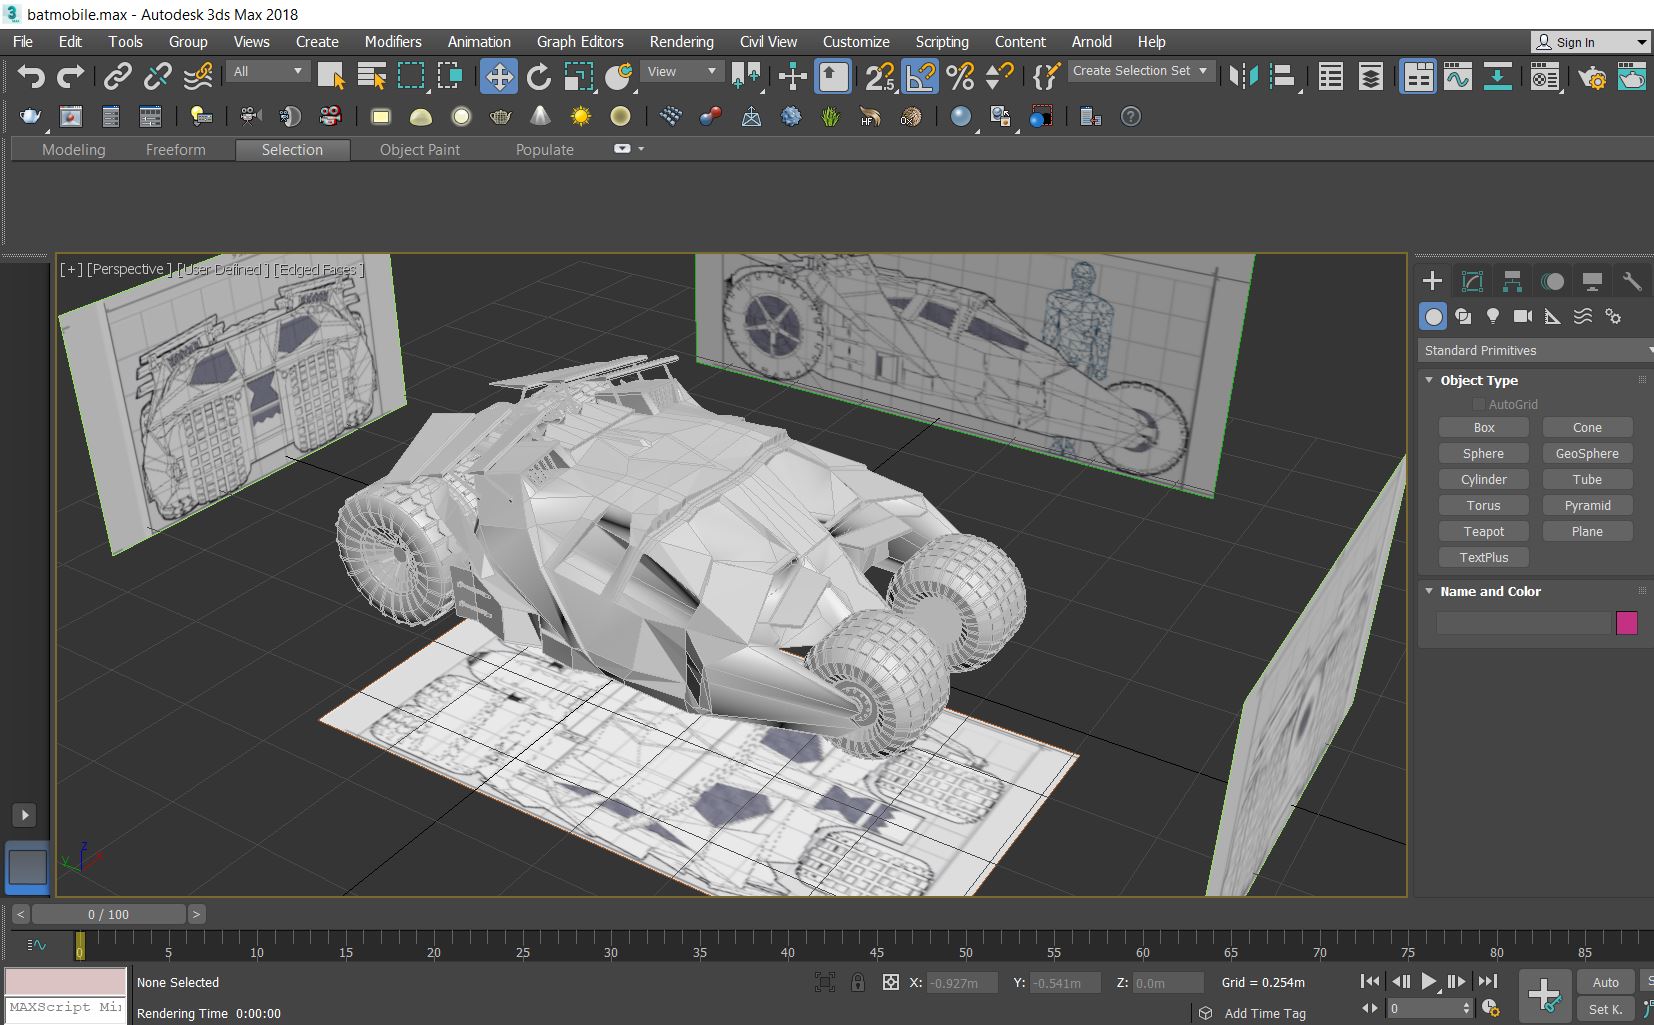Open the View reference coordinate dropdown
1654x1025 pixels.
pos(682,71)
